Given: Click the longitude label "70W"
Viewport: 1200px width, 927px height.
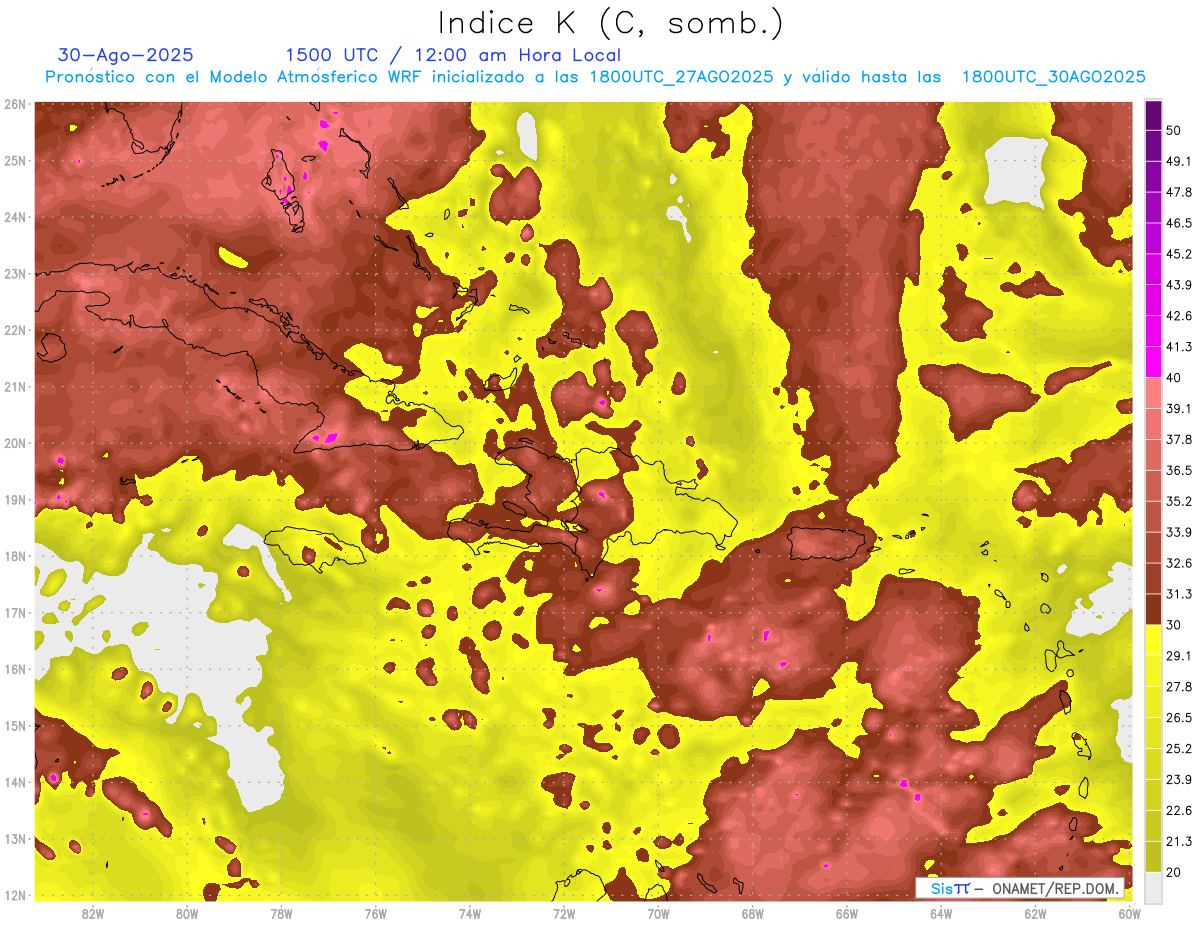Looking at the screenshot, I should click(658, 913).
